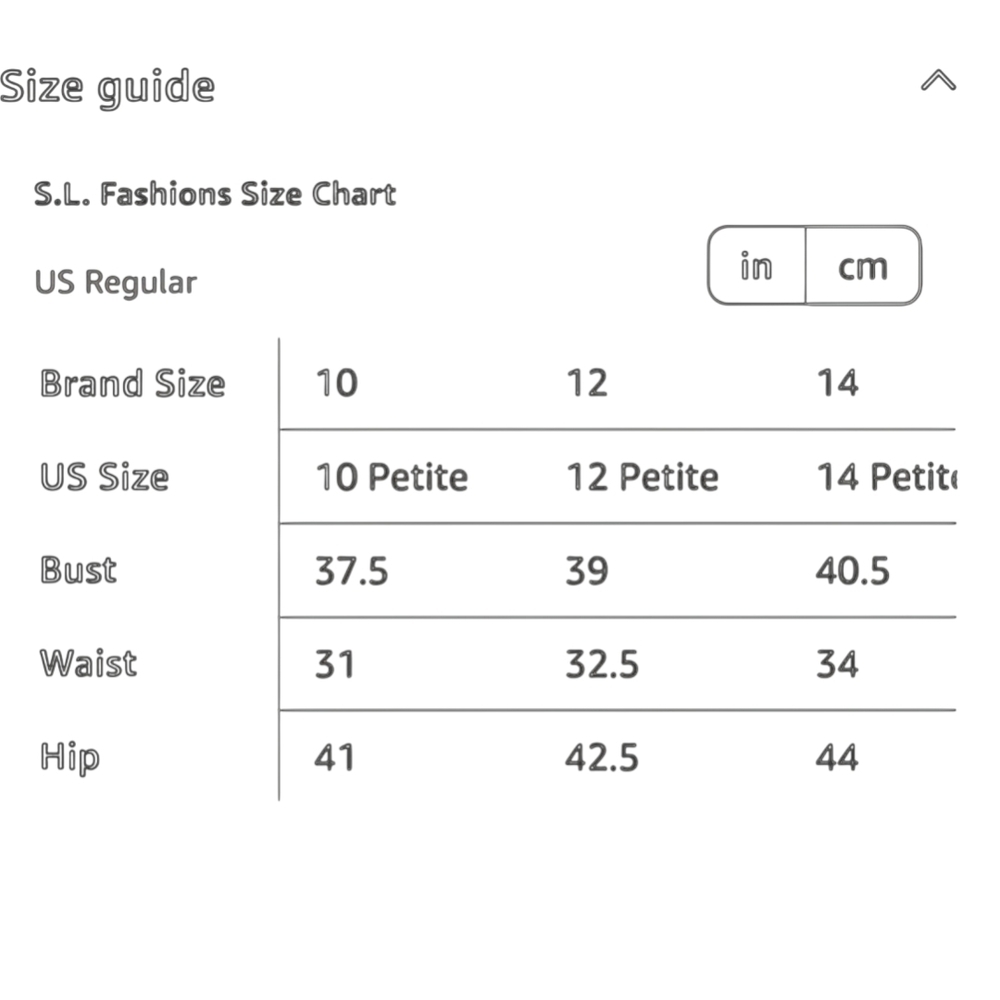1000x1000 pixels.
Task: Switch units to cm
Action: coord(863,265)
